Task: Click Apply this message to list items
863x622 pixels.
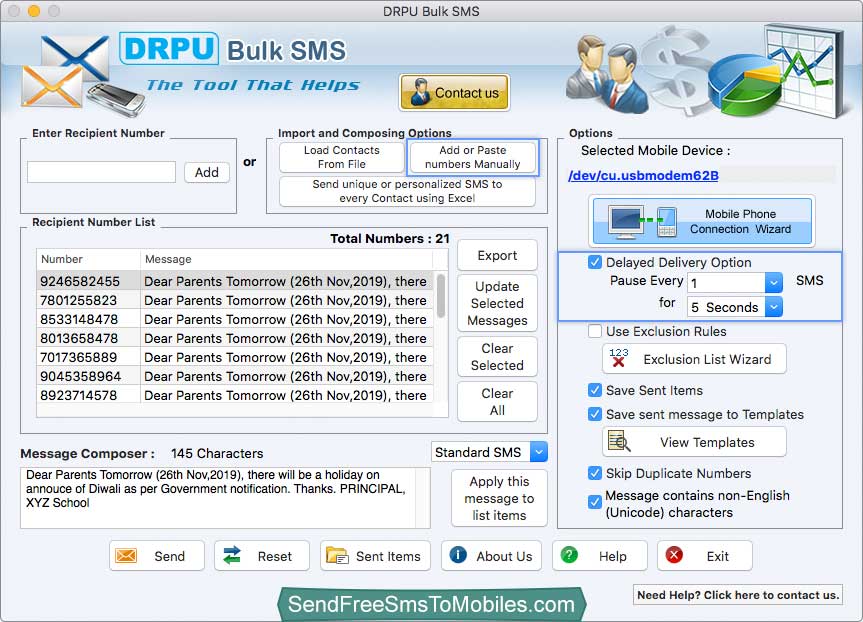Action: (499, 498)
